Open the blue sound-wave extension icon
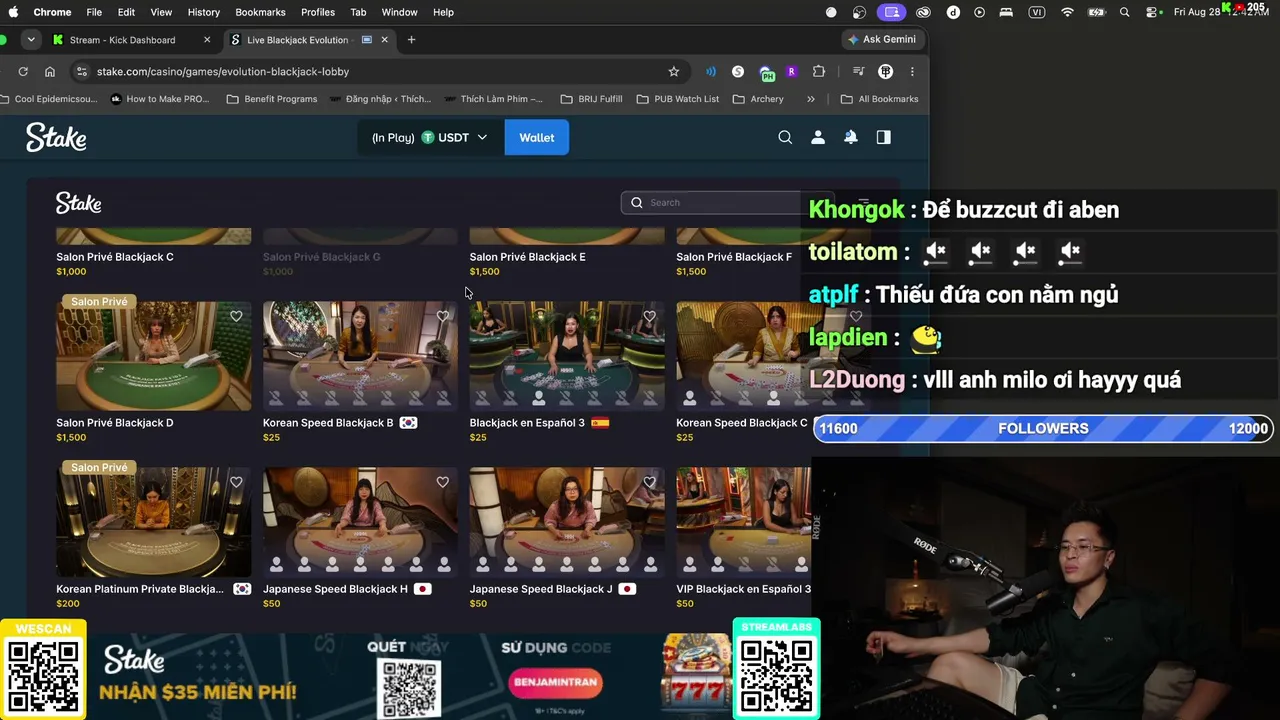The image size is (1280, 720). click(711, 72)
